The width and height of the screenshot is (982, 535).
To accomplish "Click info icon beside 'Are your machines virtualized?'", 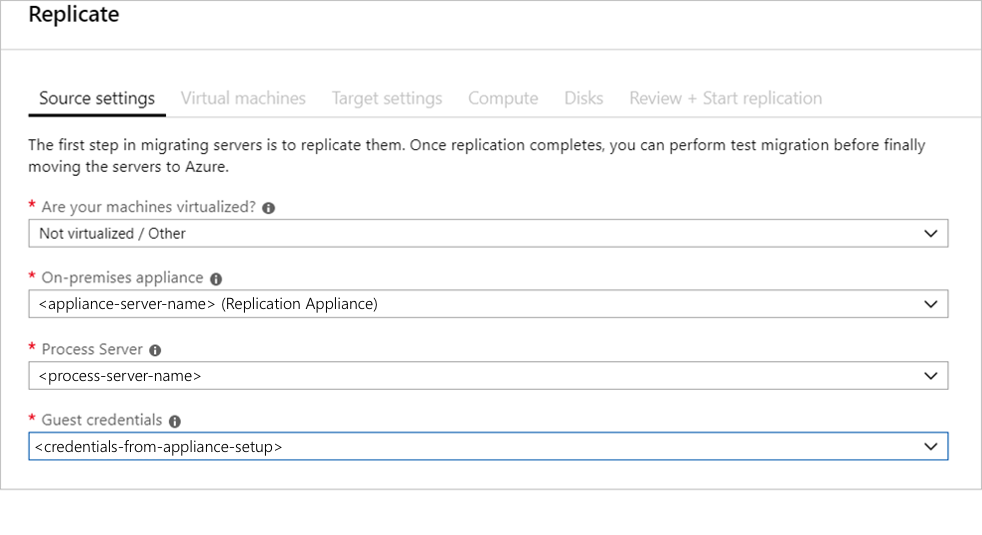I will [x=269, y=208].
